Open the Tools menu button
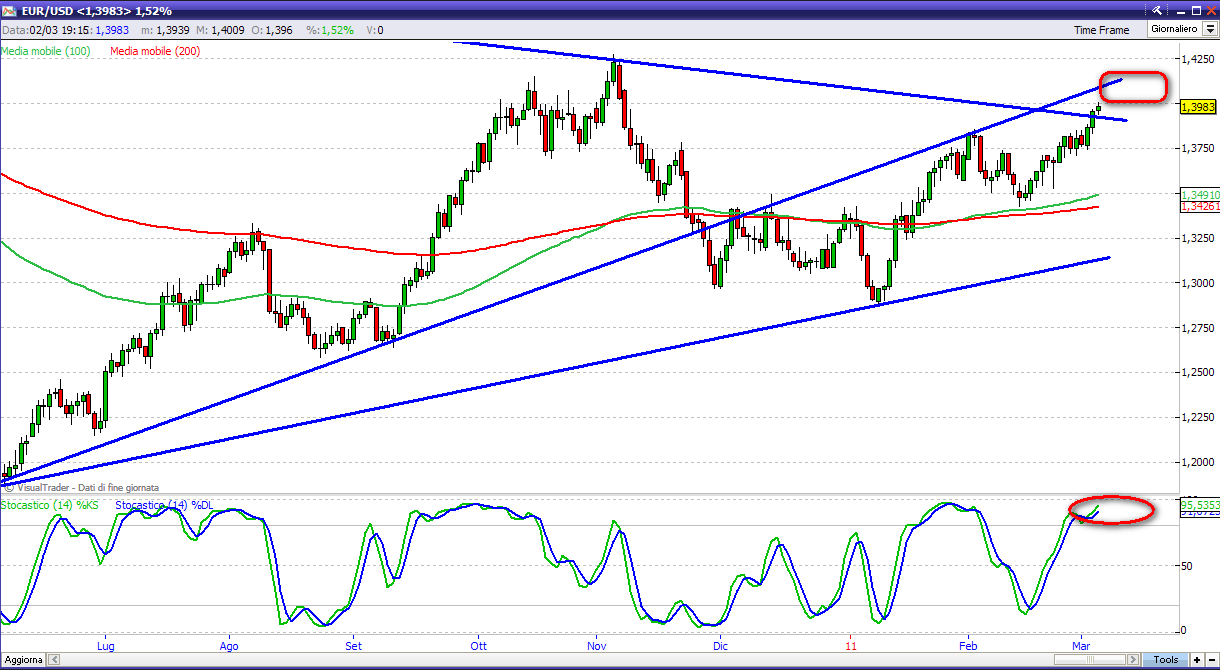This screenshot has width=1220, height=670. pos(1165,660)
